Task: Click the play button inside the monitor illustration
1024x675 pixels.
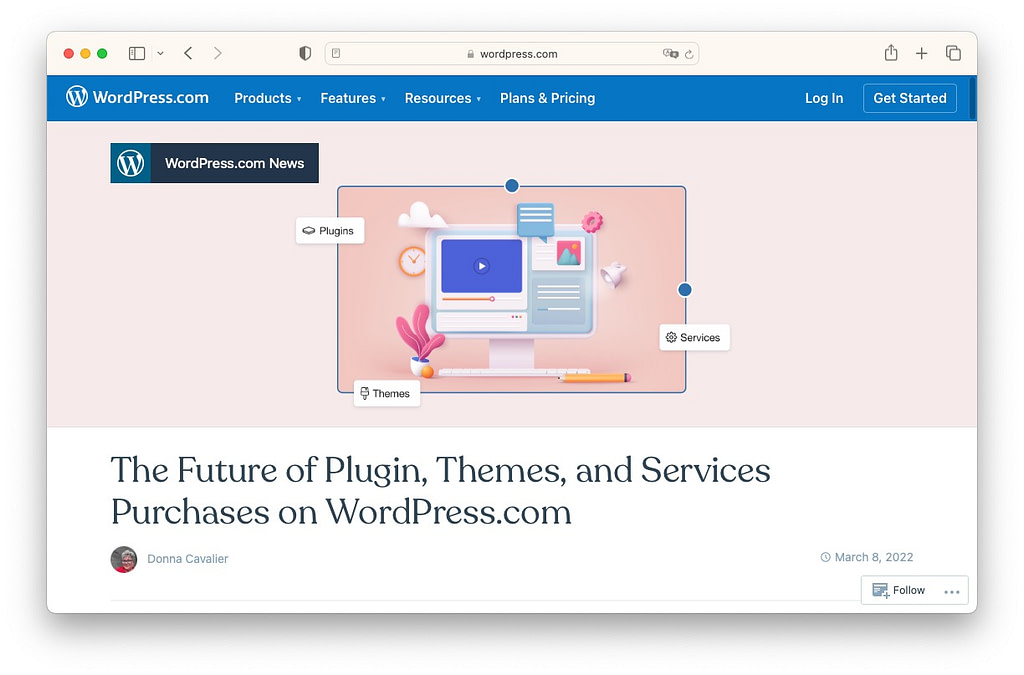Action: point(482,265)
